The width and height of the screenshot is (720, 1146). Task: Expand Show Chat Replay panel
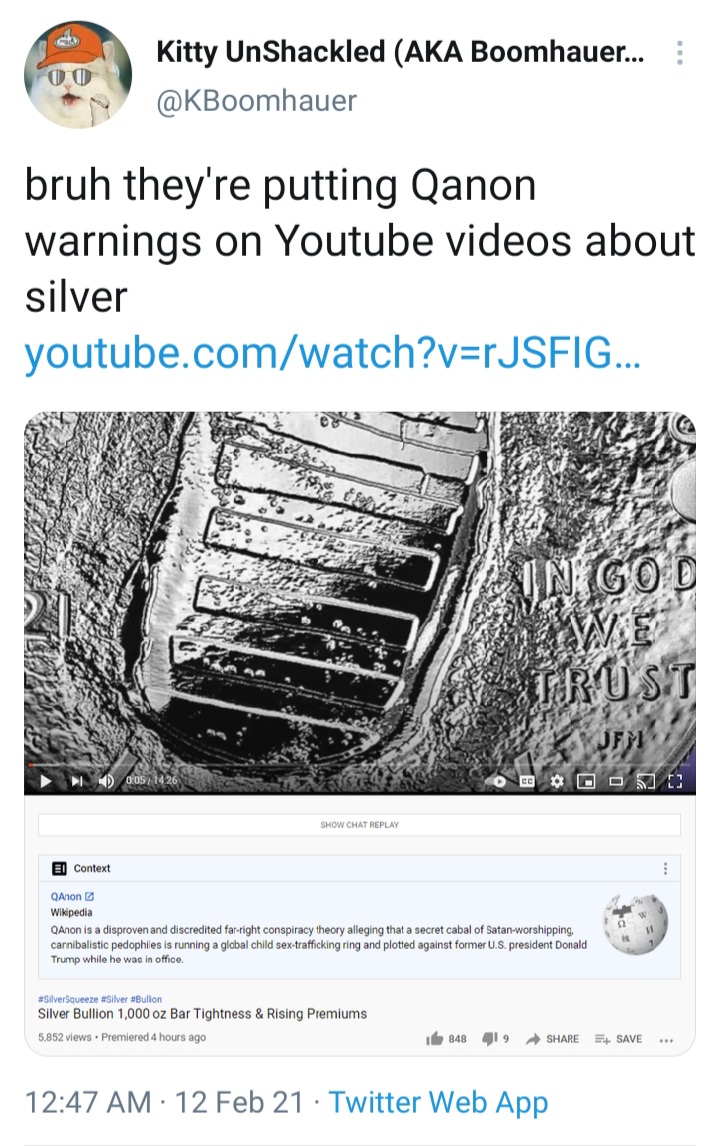[360, 824]
